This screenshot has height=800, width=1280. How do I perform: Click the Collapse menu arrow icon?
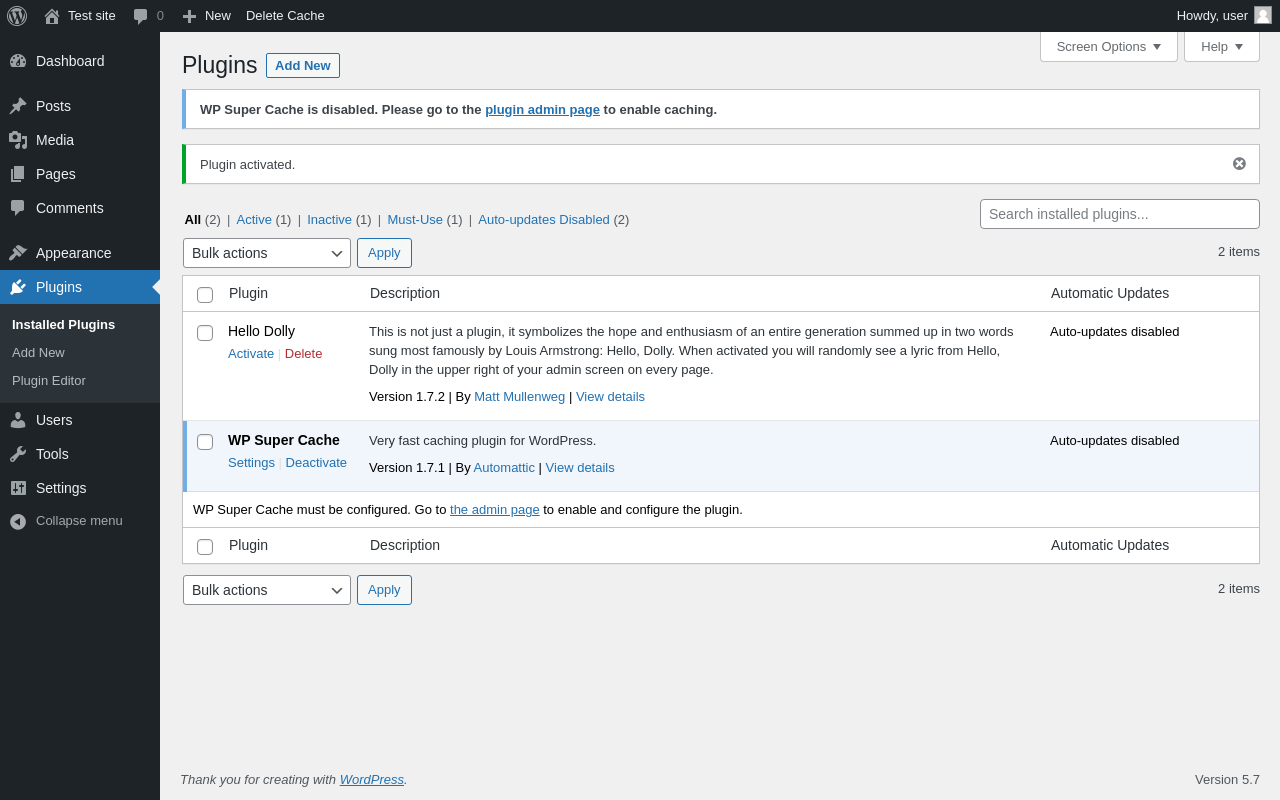point(18,521)
